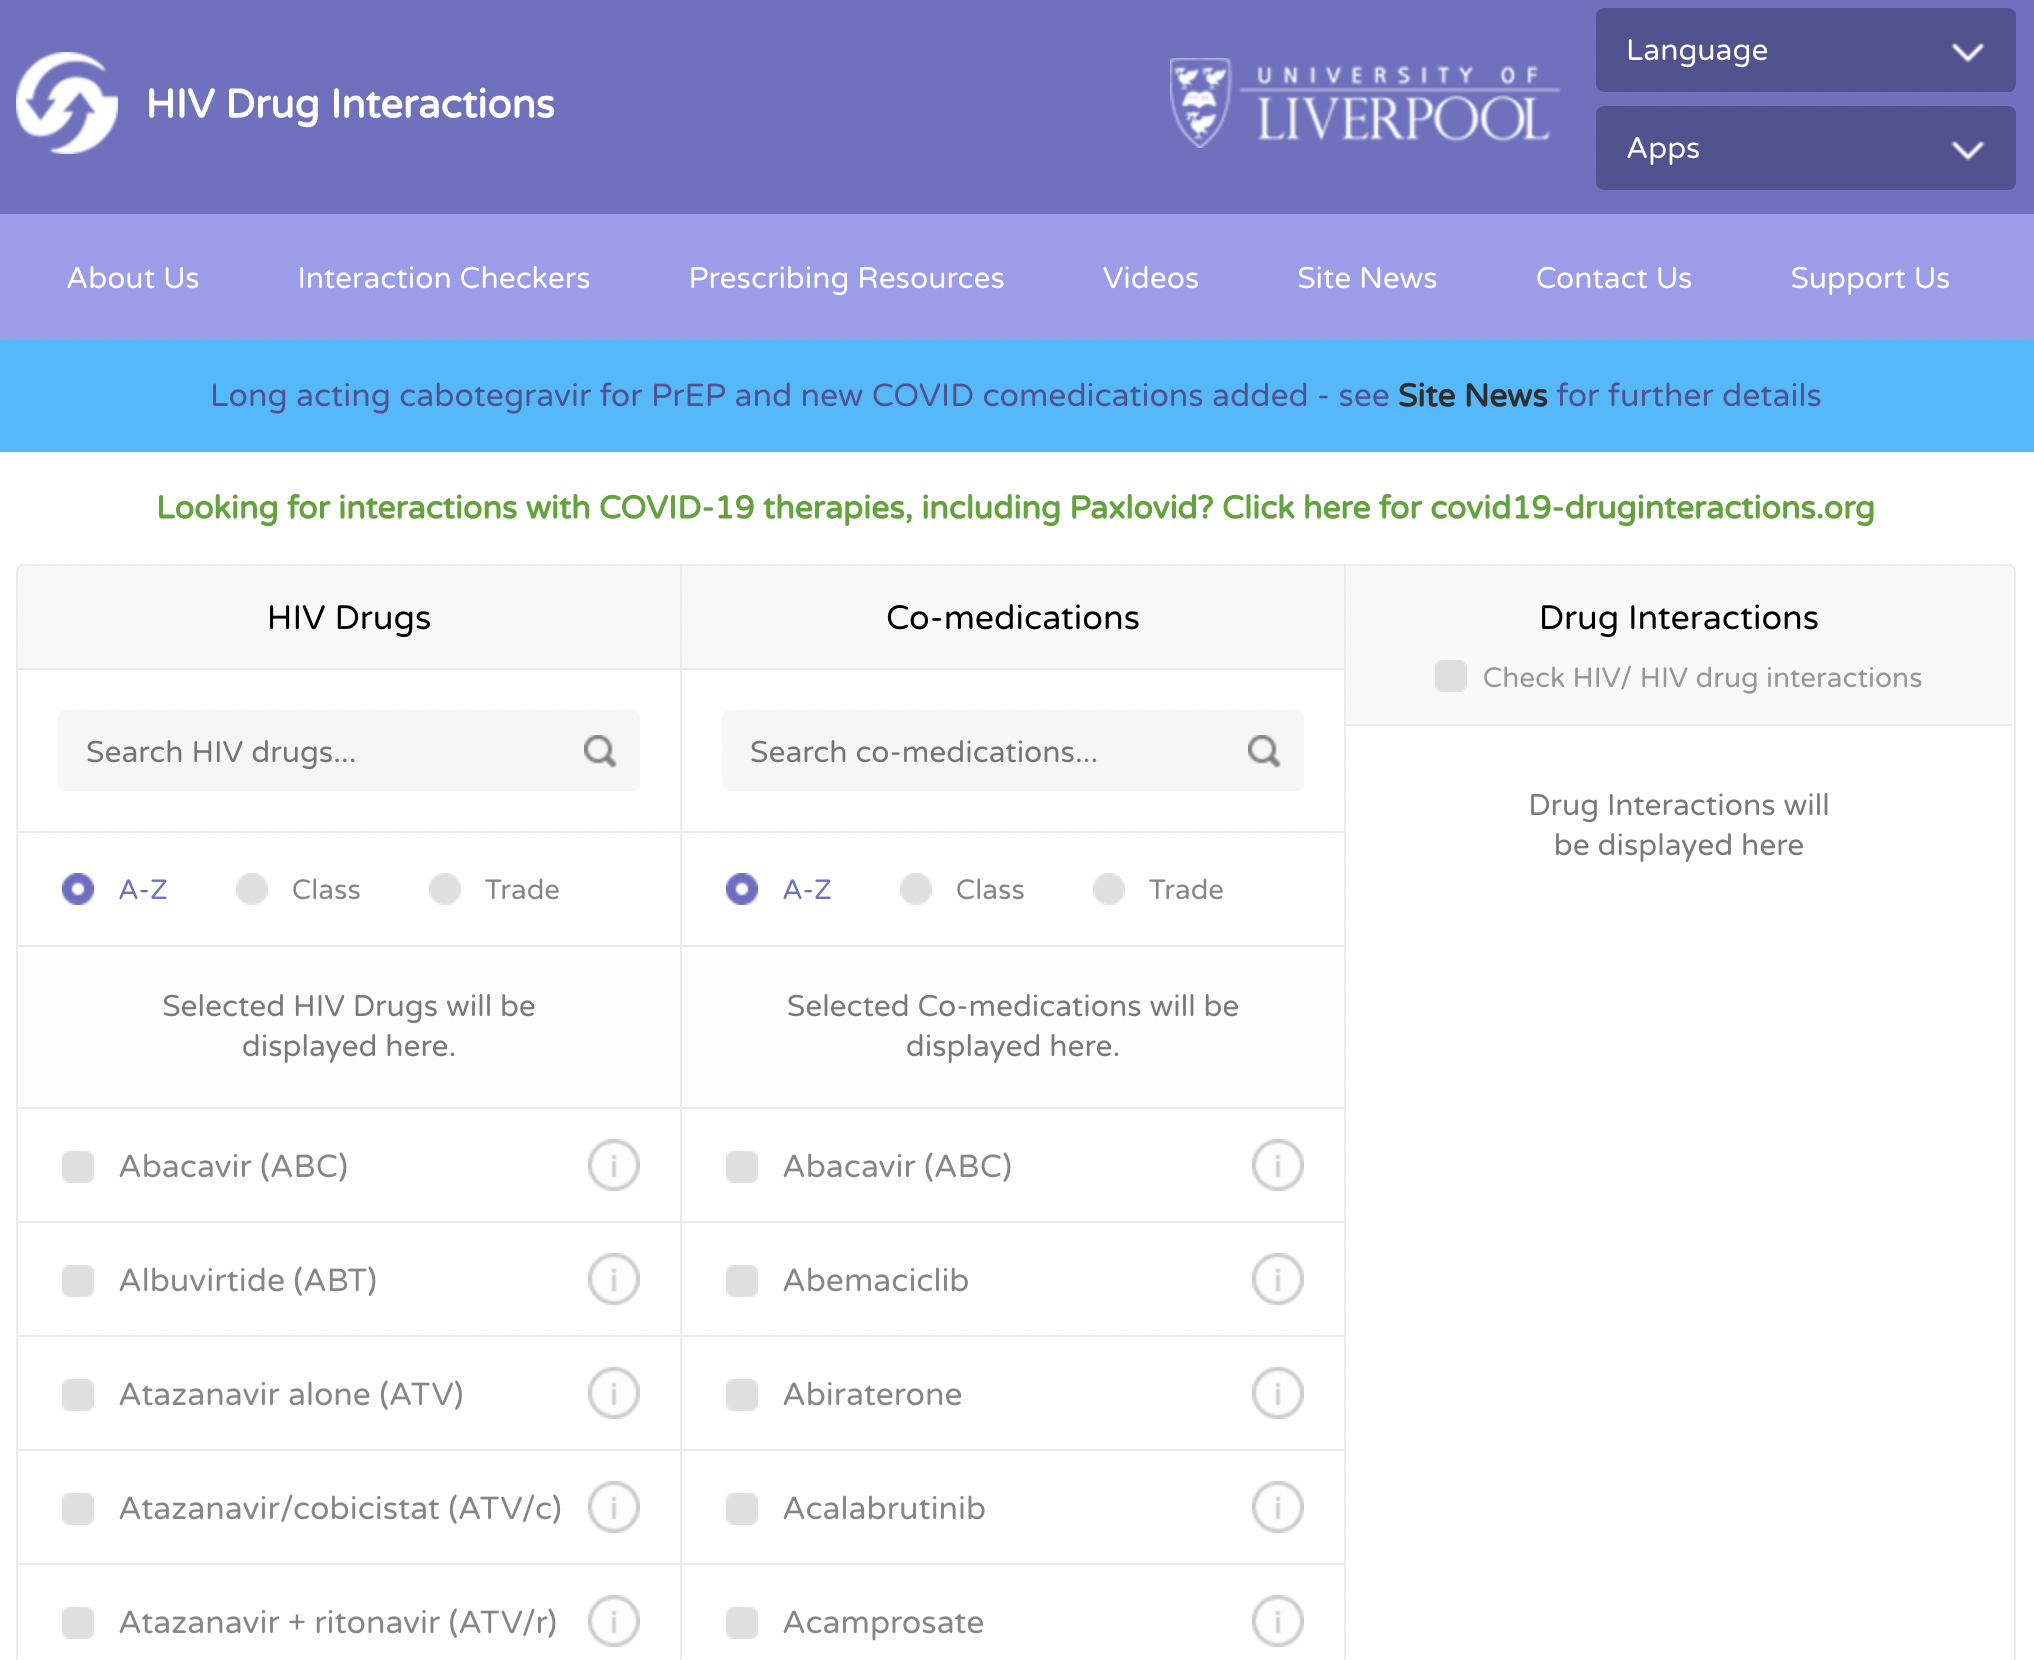Tick the co-medication Abacavir (ABC) checkbox
Image resolution: width=2034 pixels, height=1660 pixels.
[742, 1166]
